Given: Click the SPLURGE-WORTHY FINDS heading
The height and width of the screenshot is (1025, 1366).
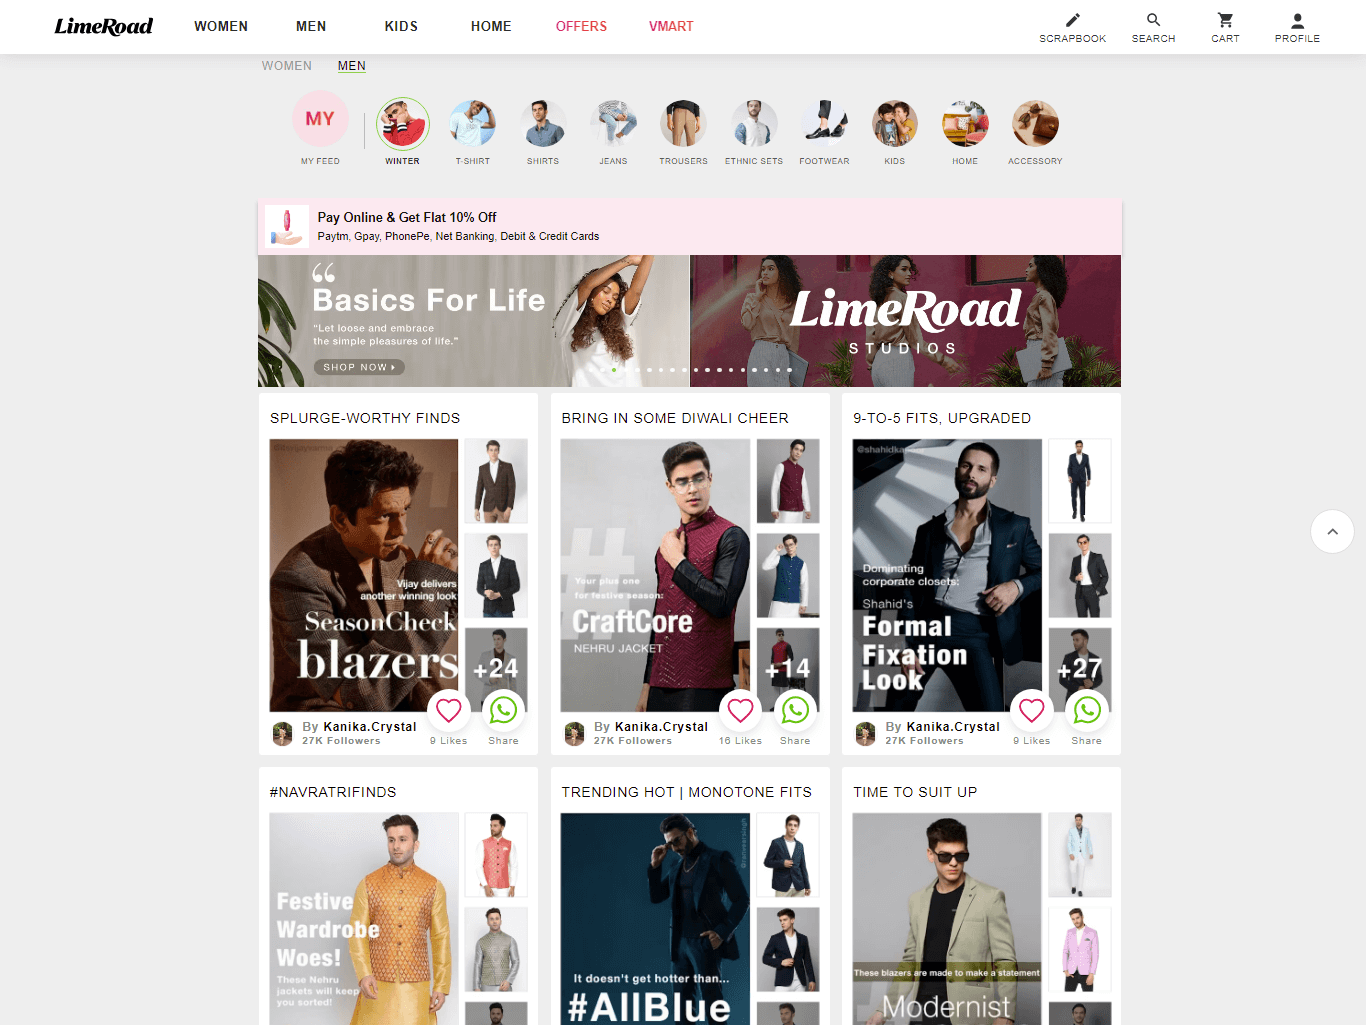Looking at the screenshot, I should coord(365,418).
